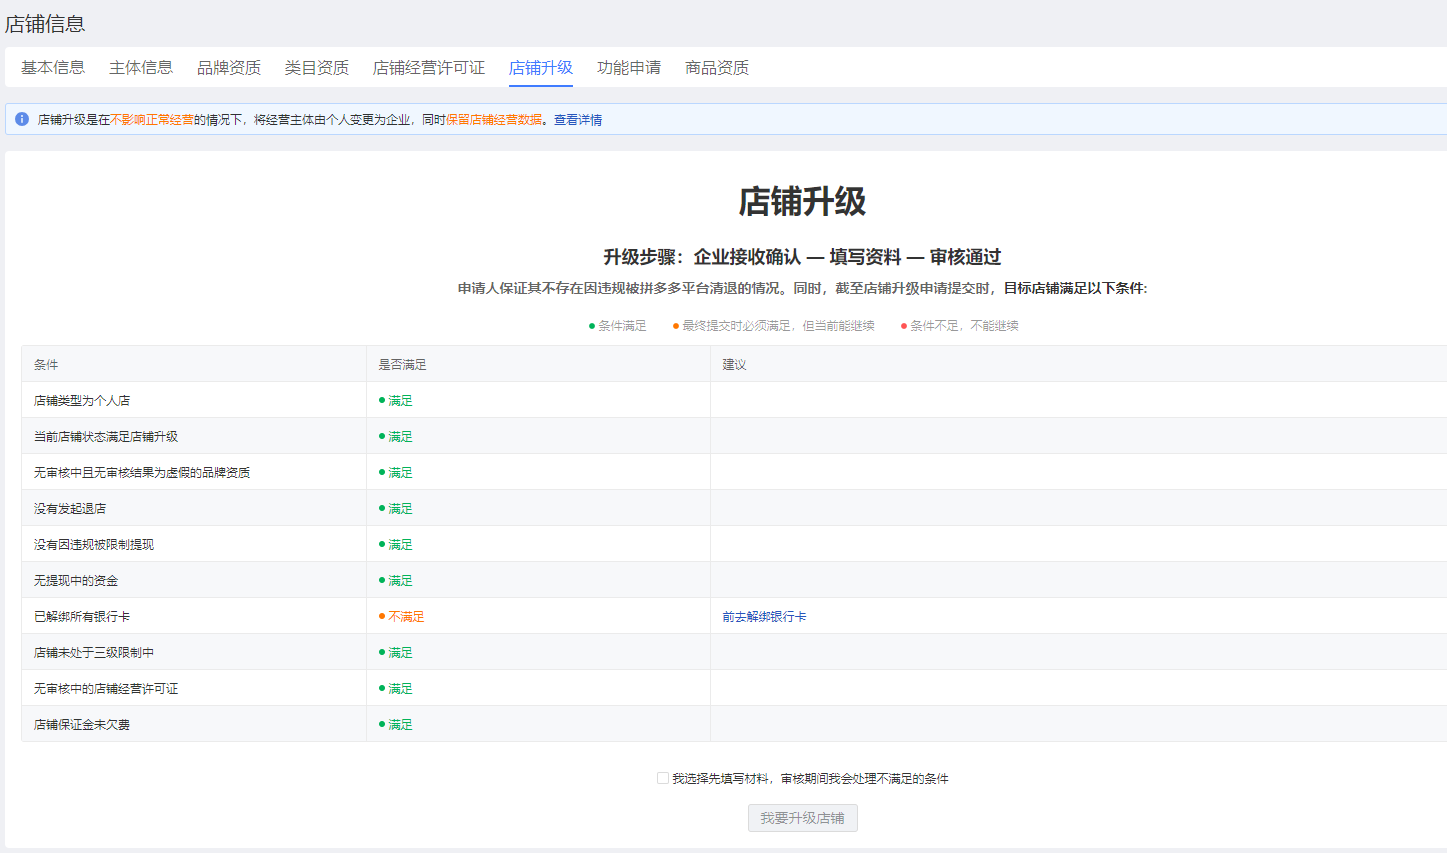Open the 店铺经营许可证 tab
Screen dimensions: 1447x853
pos(429,68)
